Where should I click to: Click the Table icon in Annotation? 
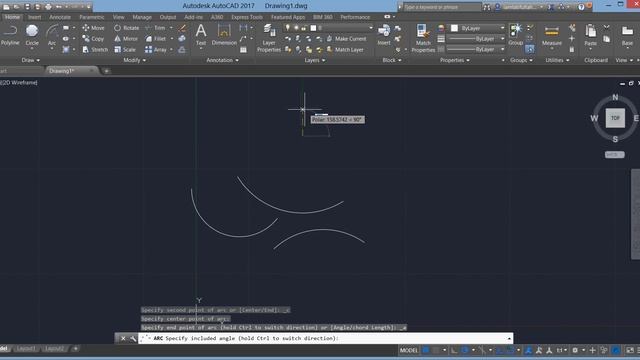coord(243,50)
